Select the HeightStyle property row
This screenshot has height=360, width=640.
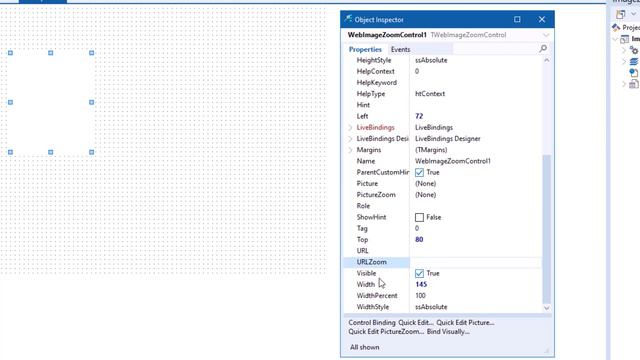pos(443,60)
